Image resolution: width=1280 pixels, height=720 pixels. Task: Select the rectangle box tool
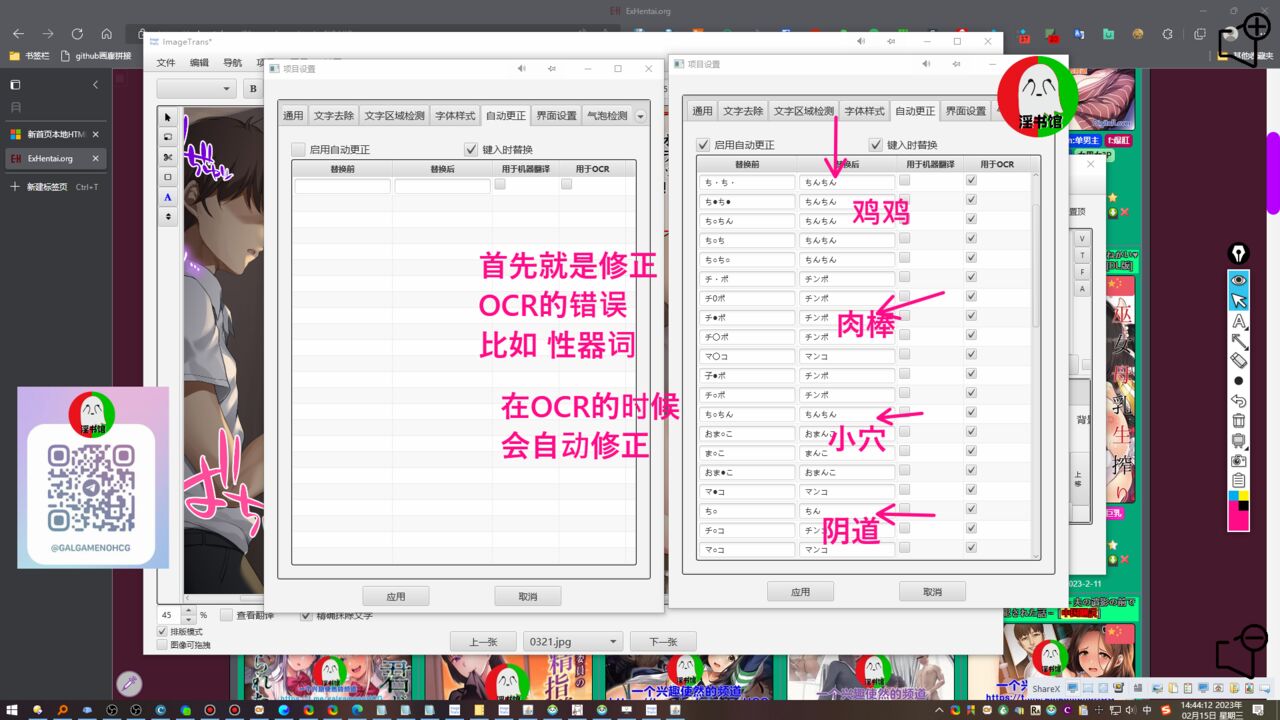[167, 177]
